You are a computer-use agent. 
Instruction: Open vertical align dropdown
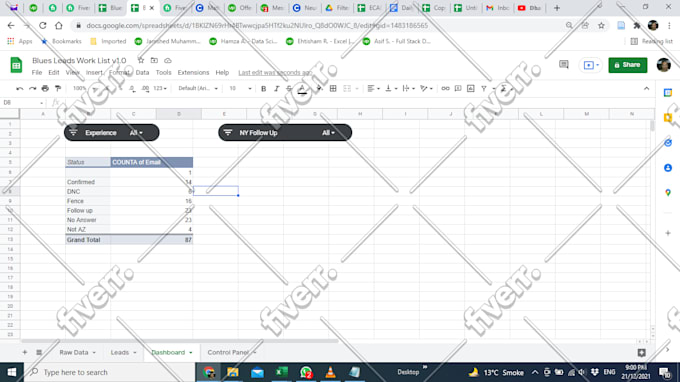point(391,88)
